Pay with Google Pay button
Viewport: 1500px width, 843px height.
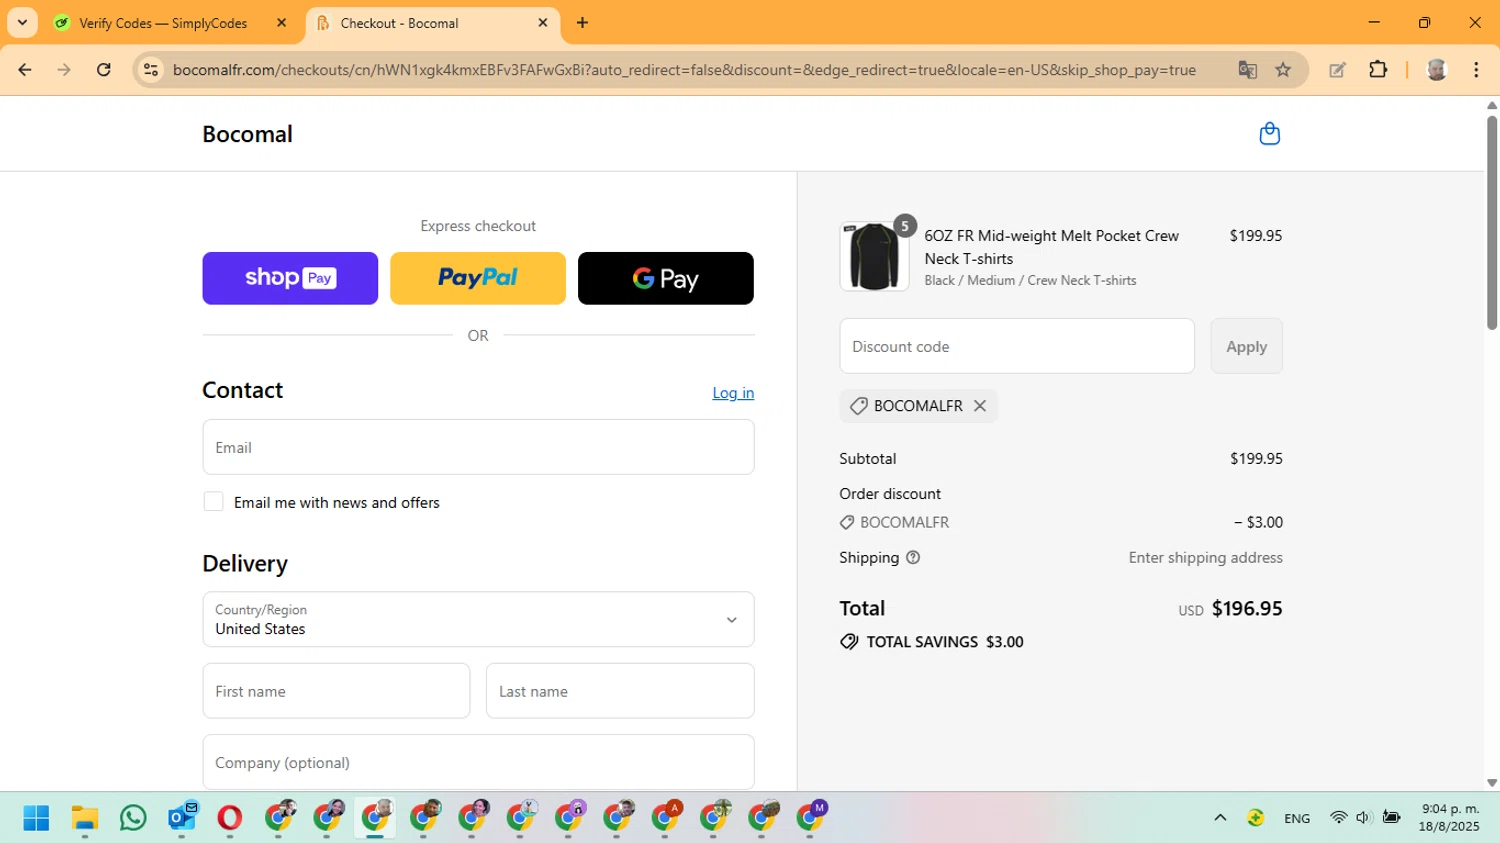[x=666, y=278]
